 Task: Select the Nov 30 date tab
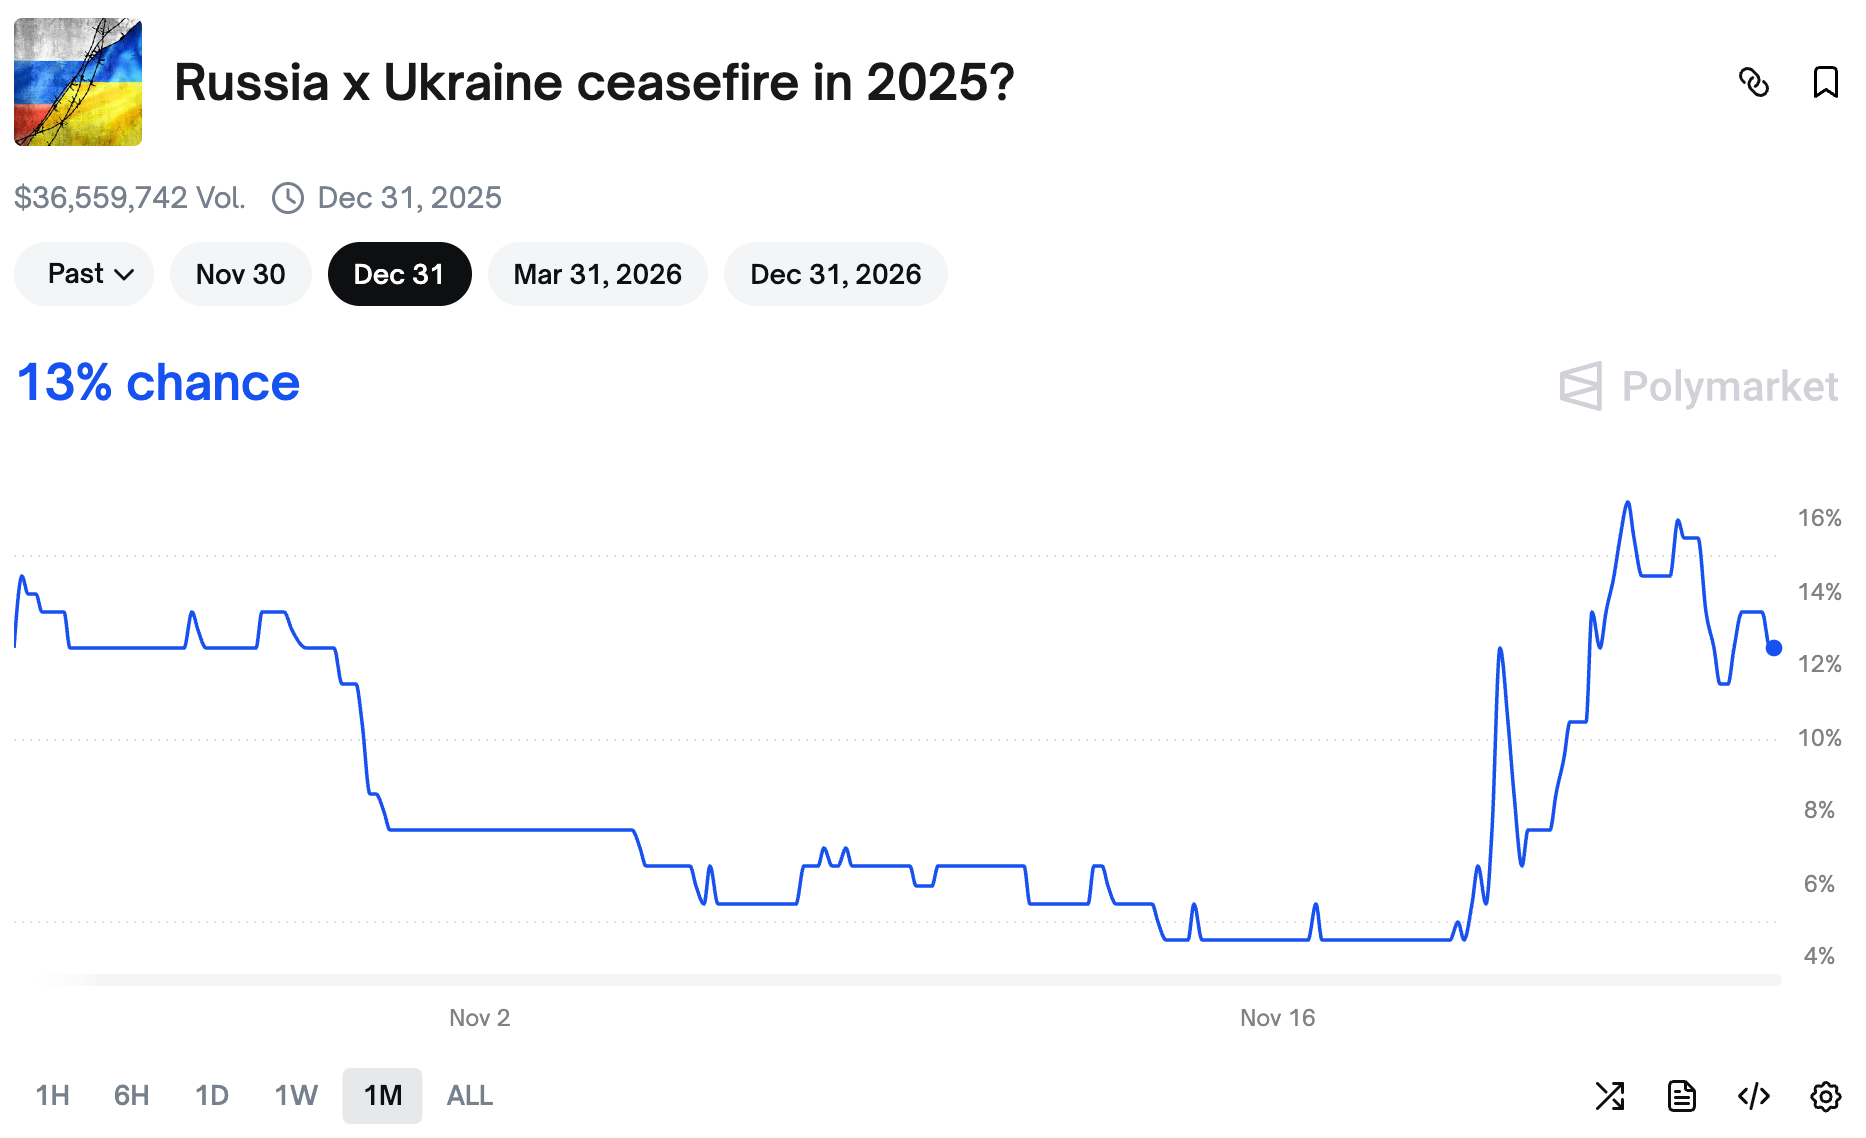point(240,274)
